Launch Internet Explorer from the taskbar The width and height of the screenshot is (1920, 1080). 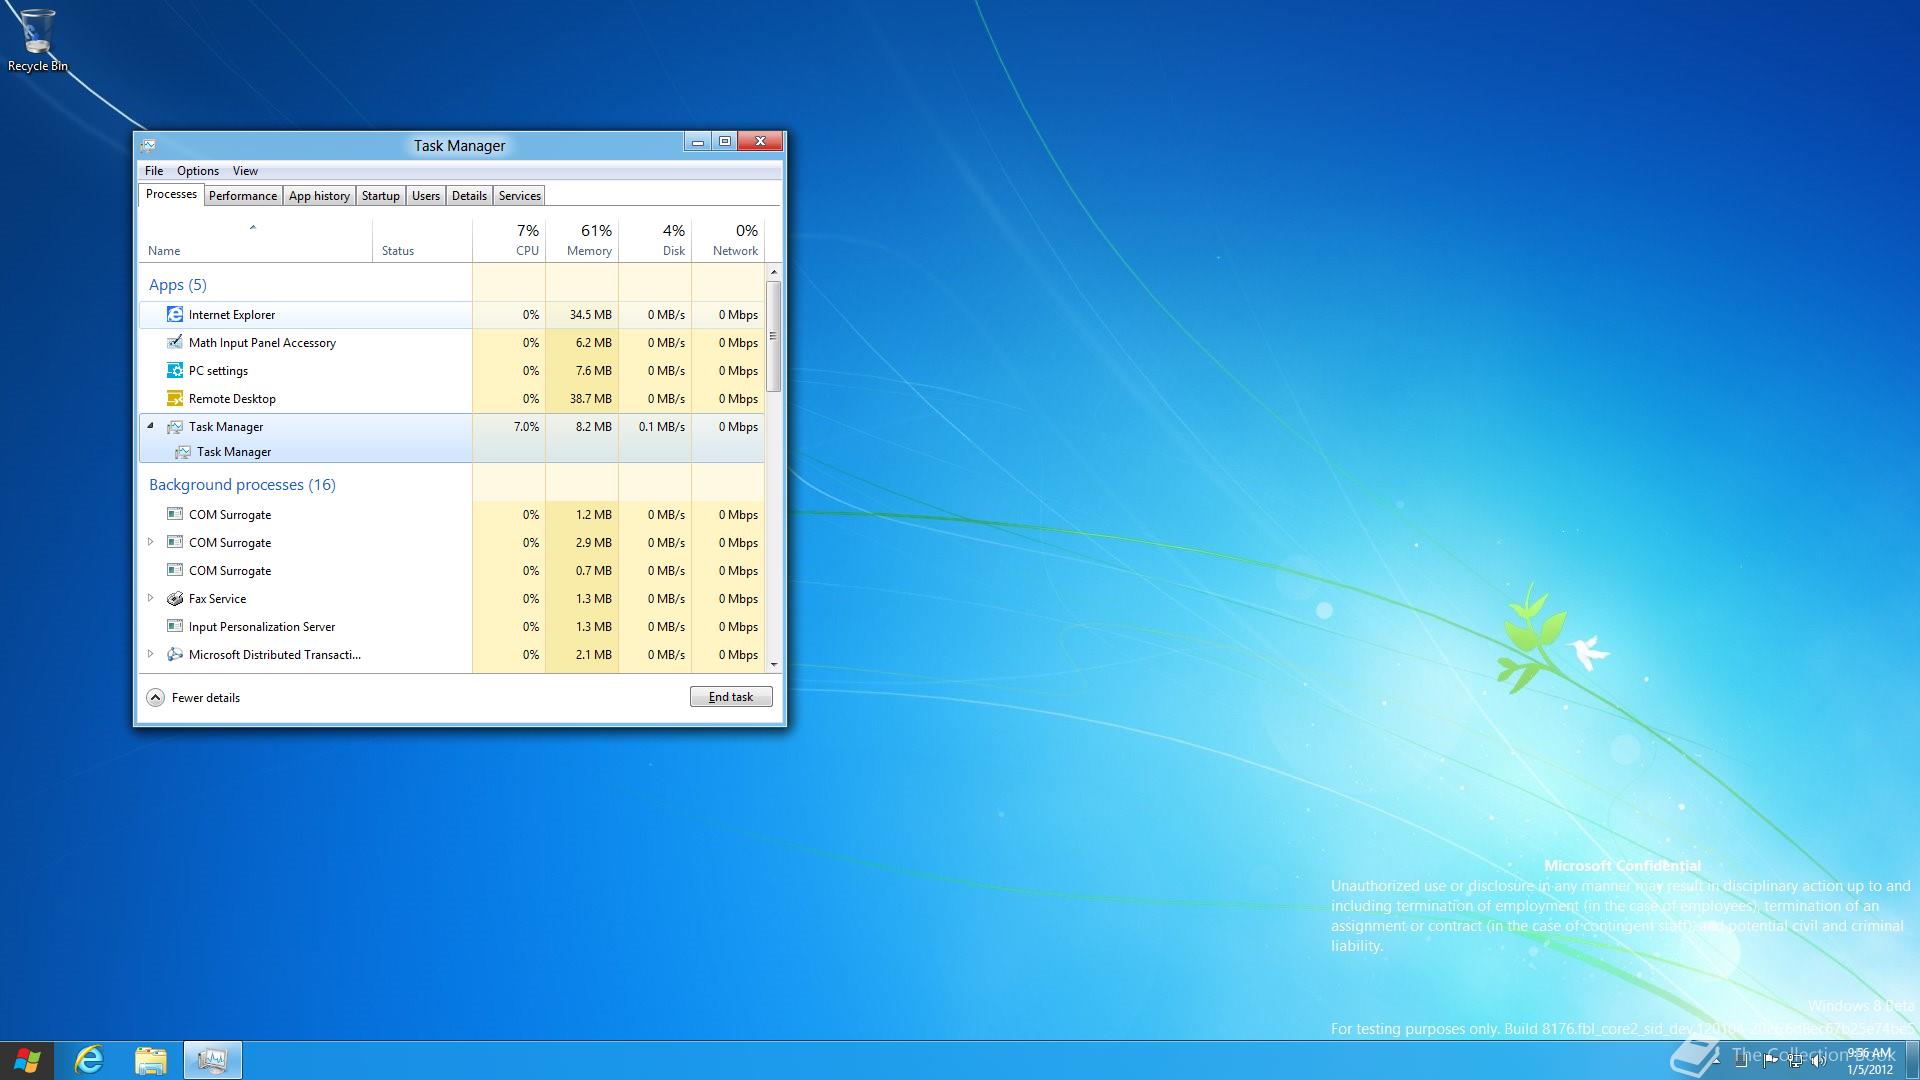(x=89, y=1060)
